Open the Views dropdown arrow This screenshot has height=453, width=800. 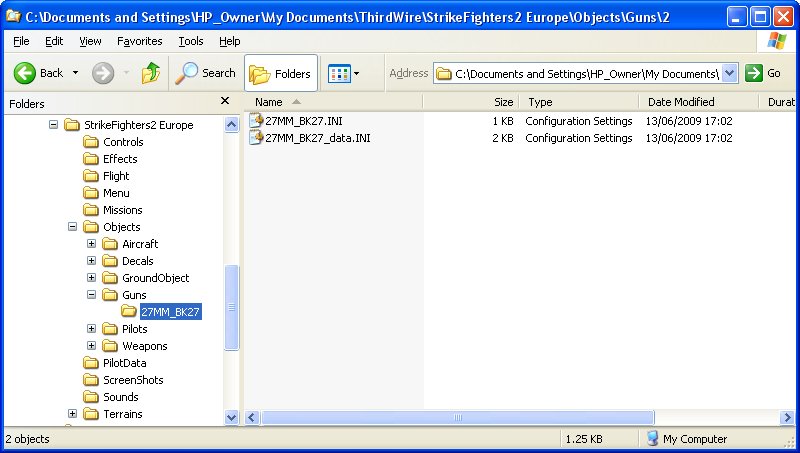(x=356, y=73)
